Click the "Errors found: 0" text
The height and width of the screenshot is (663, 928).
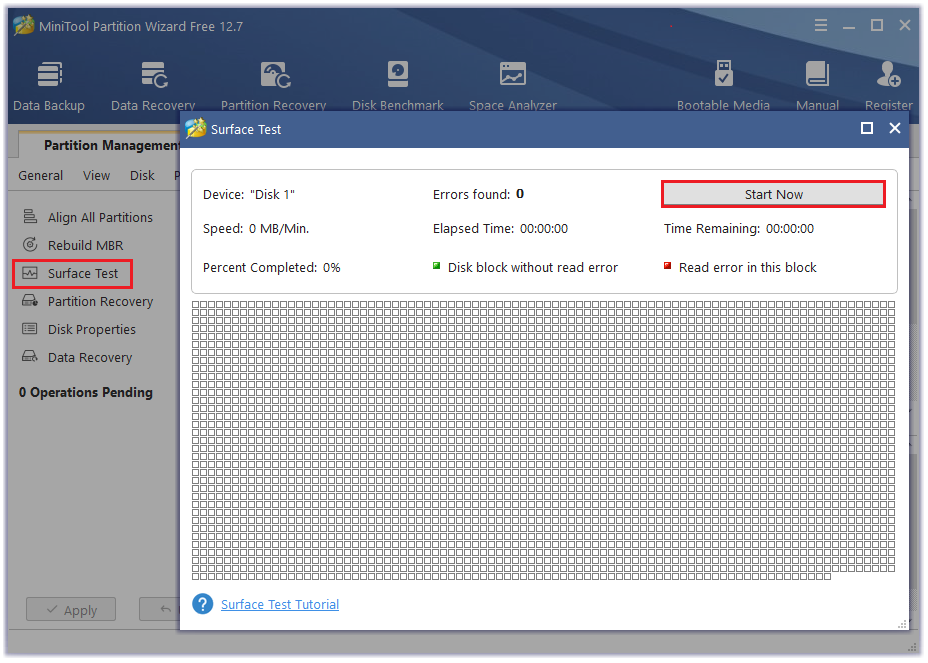click(478, 194)
